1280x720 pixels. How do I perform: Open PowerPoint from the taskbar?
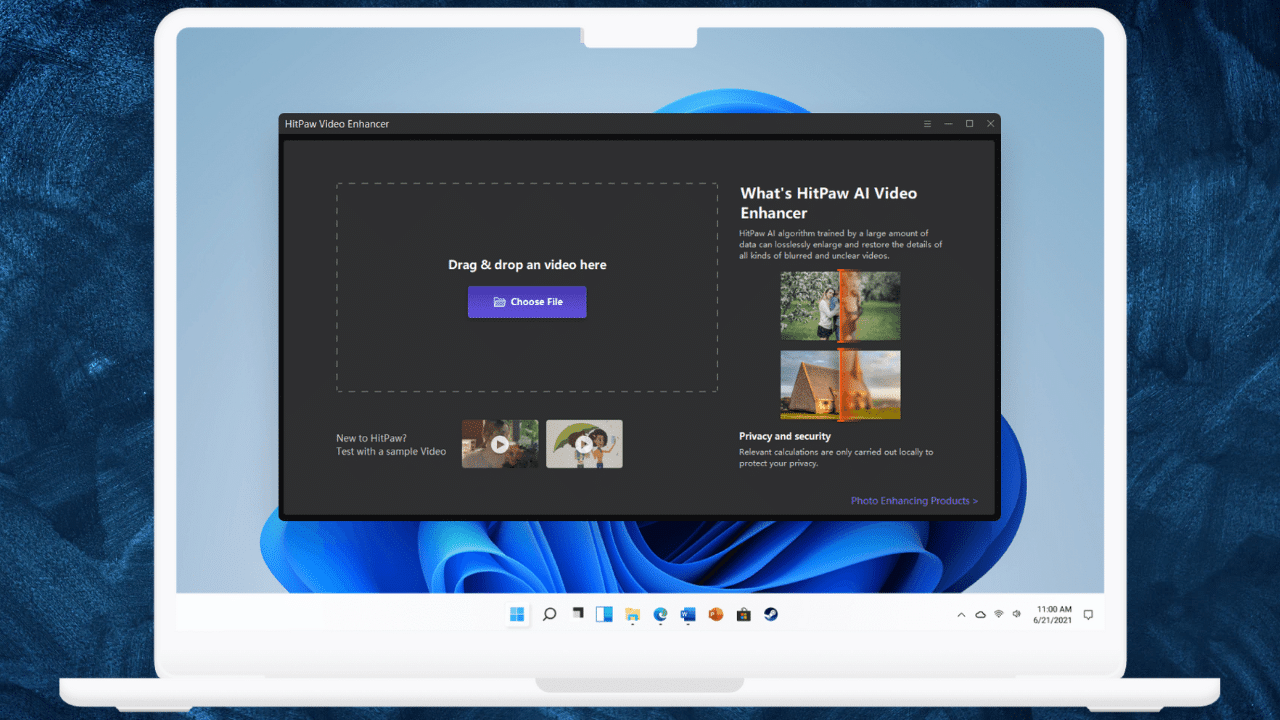715,614
